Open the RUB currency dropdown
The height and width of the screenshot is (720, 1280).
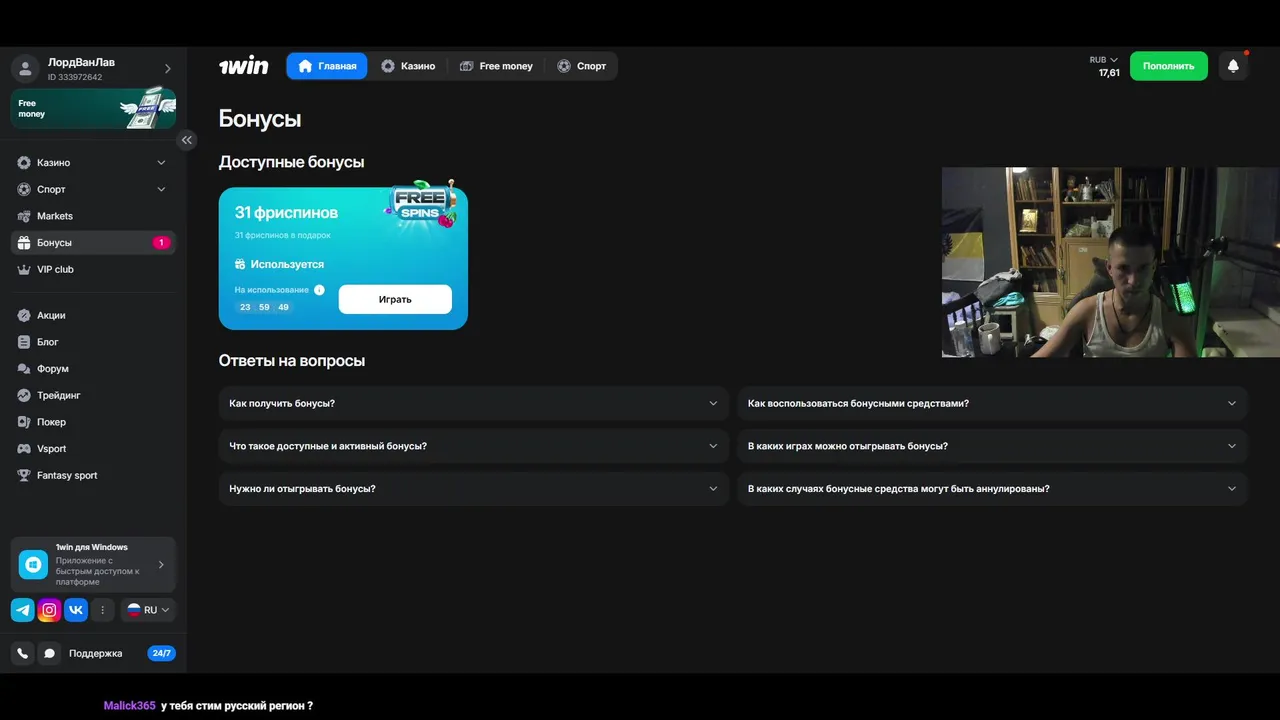[x=1104, y=60]
